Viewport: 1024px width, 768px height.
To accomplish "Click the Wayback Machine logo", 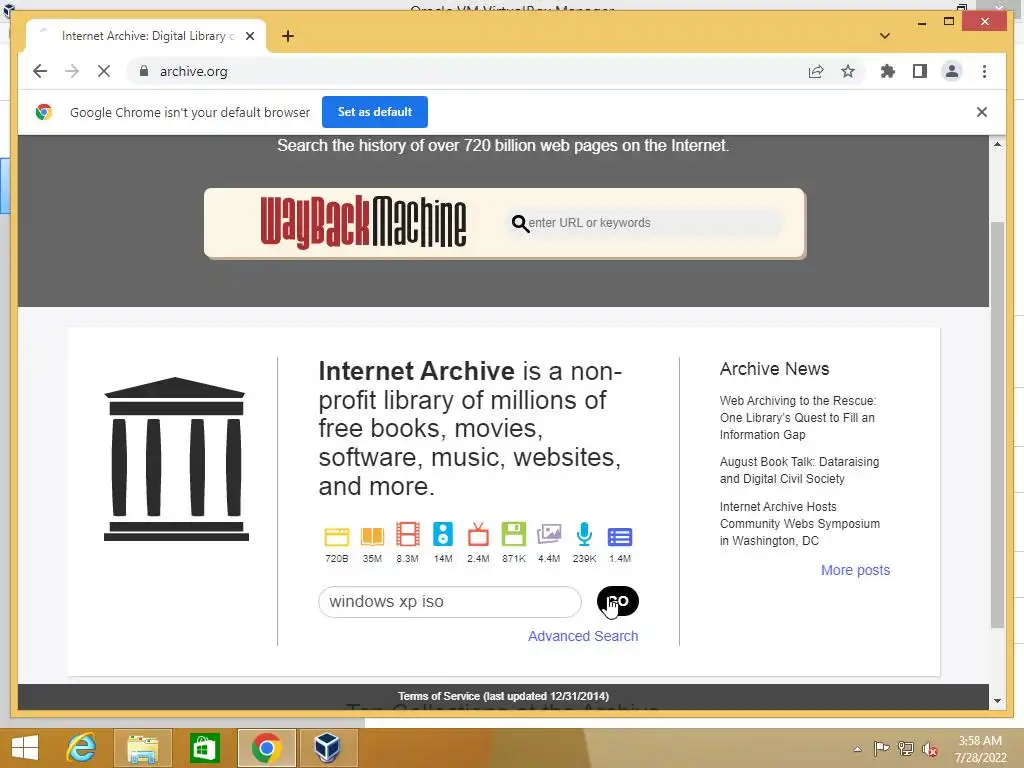I will 363,223.
